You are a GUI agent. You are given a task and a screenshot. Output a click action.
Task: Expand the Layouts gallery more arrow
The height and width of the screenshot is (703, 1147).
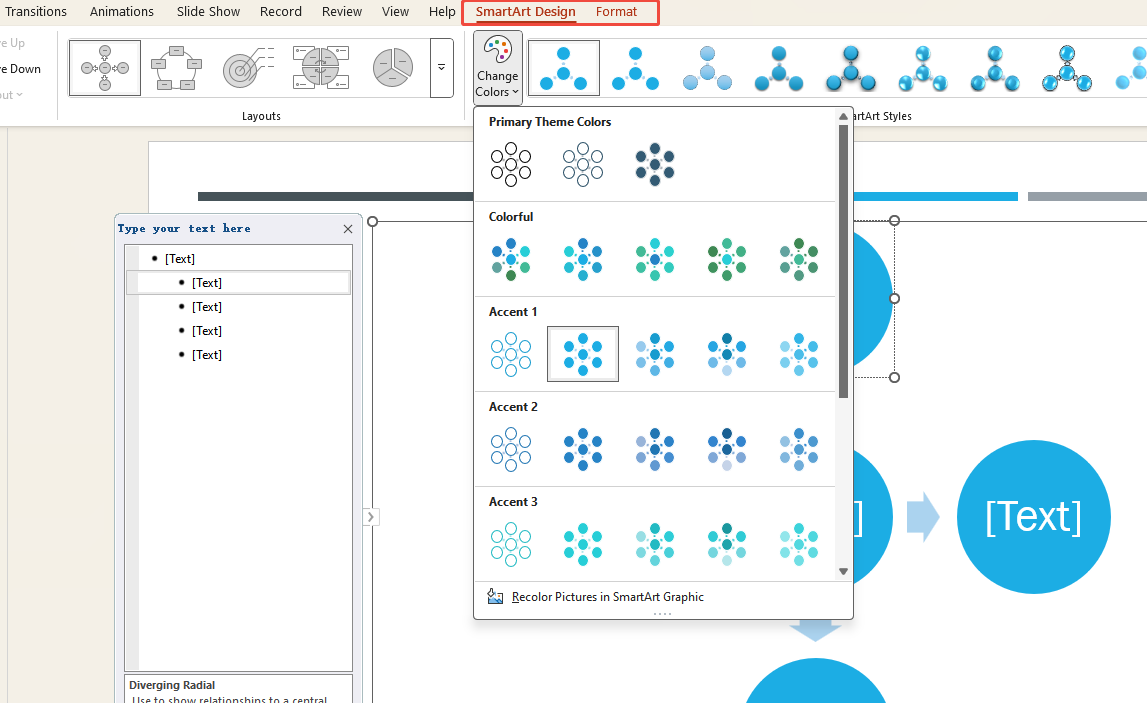441,68
